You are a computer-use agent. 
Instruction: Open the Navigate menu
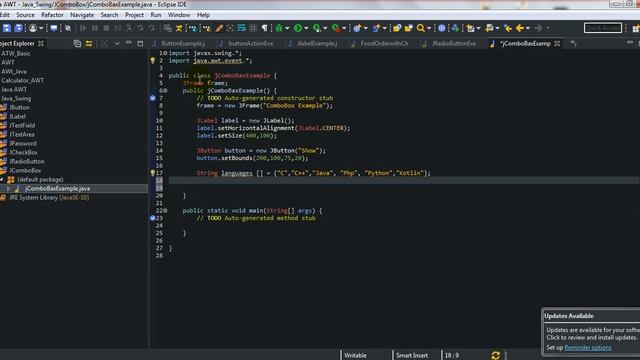82,15
